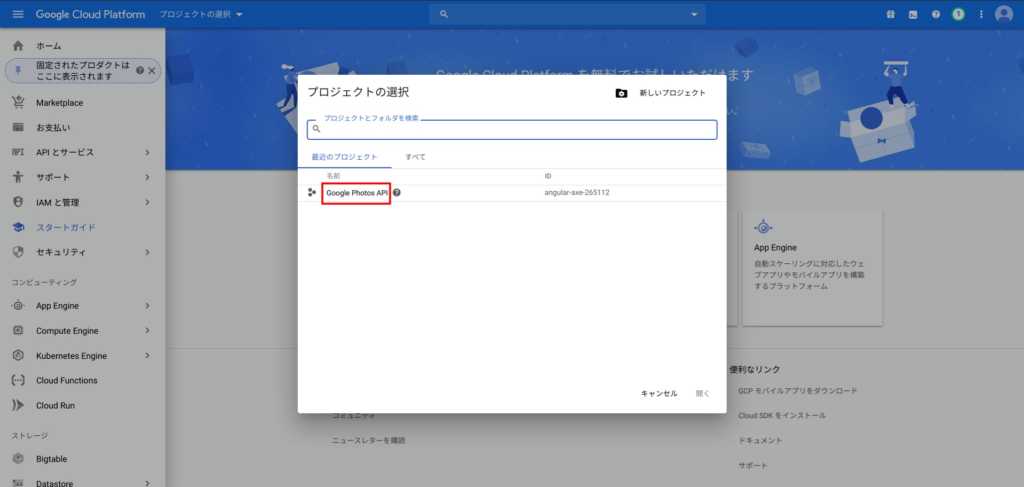Open the three-dot settings menu in header
The width and height of the screenshot is (1024, 487).
click(981, 14)
